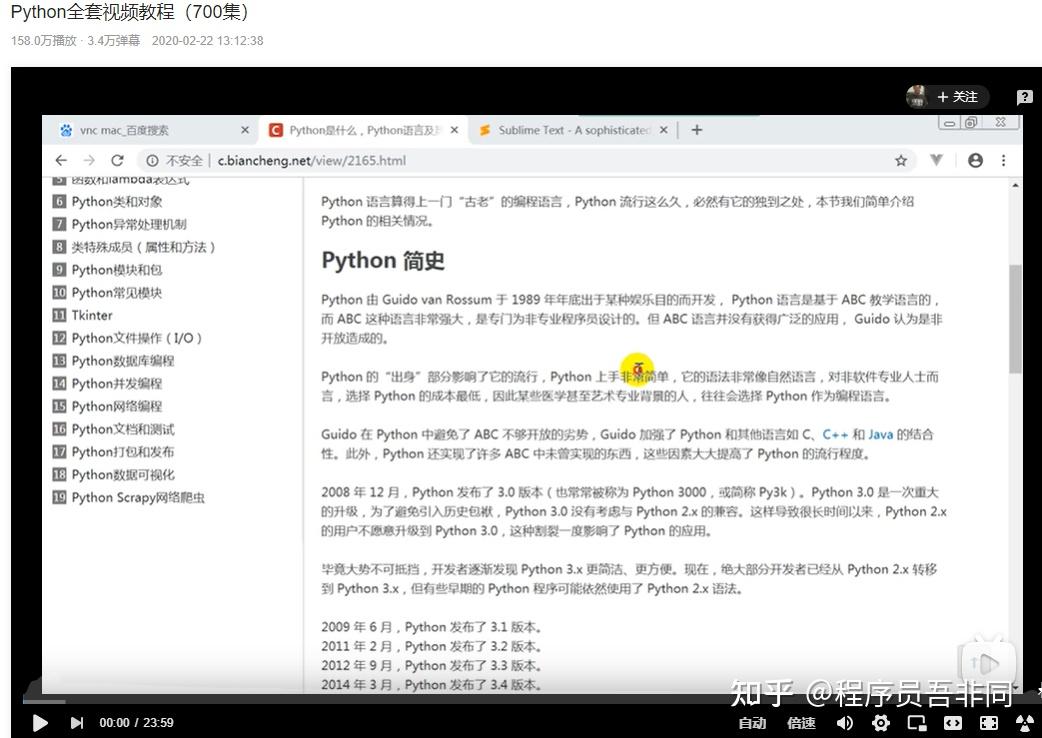Open Chrome's three-dot menu
1042x738 pixels.
(1003, 160)
